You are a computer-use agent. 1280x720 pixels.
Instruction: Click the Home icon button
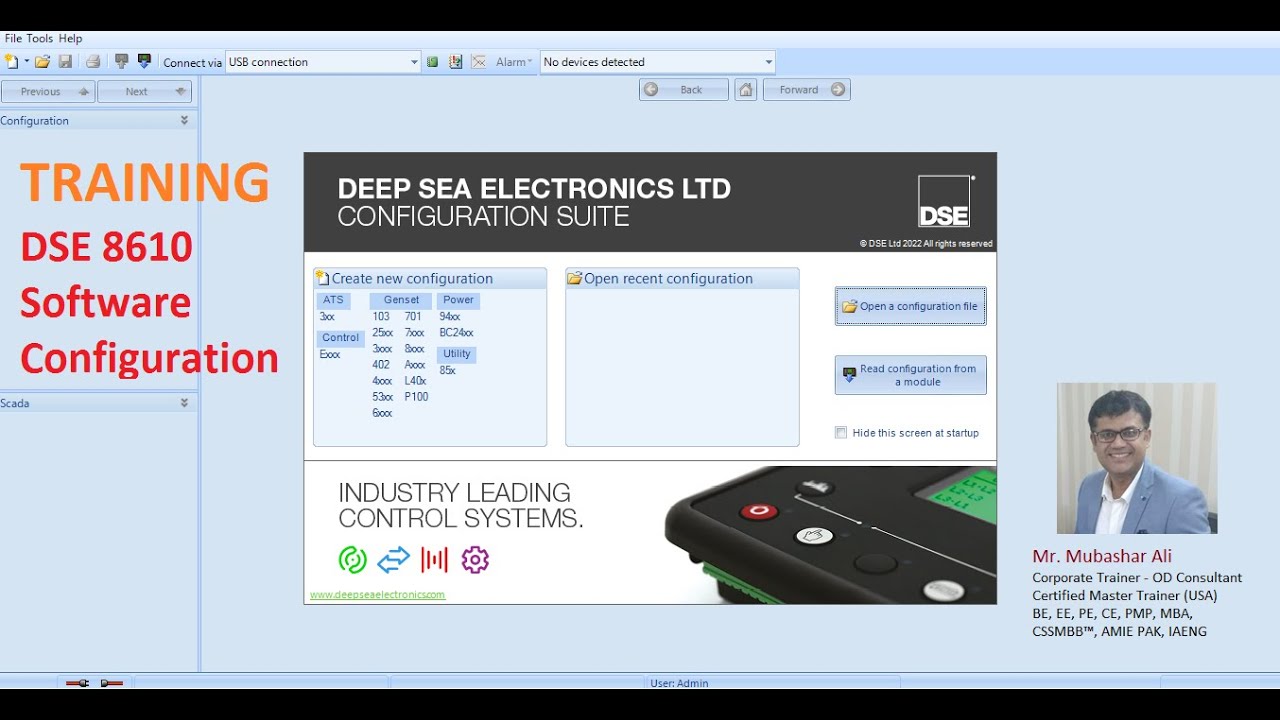tap(745, 90)
